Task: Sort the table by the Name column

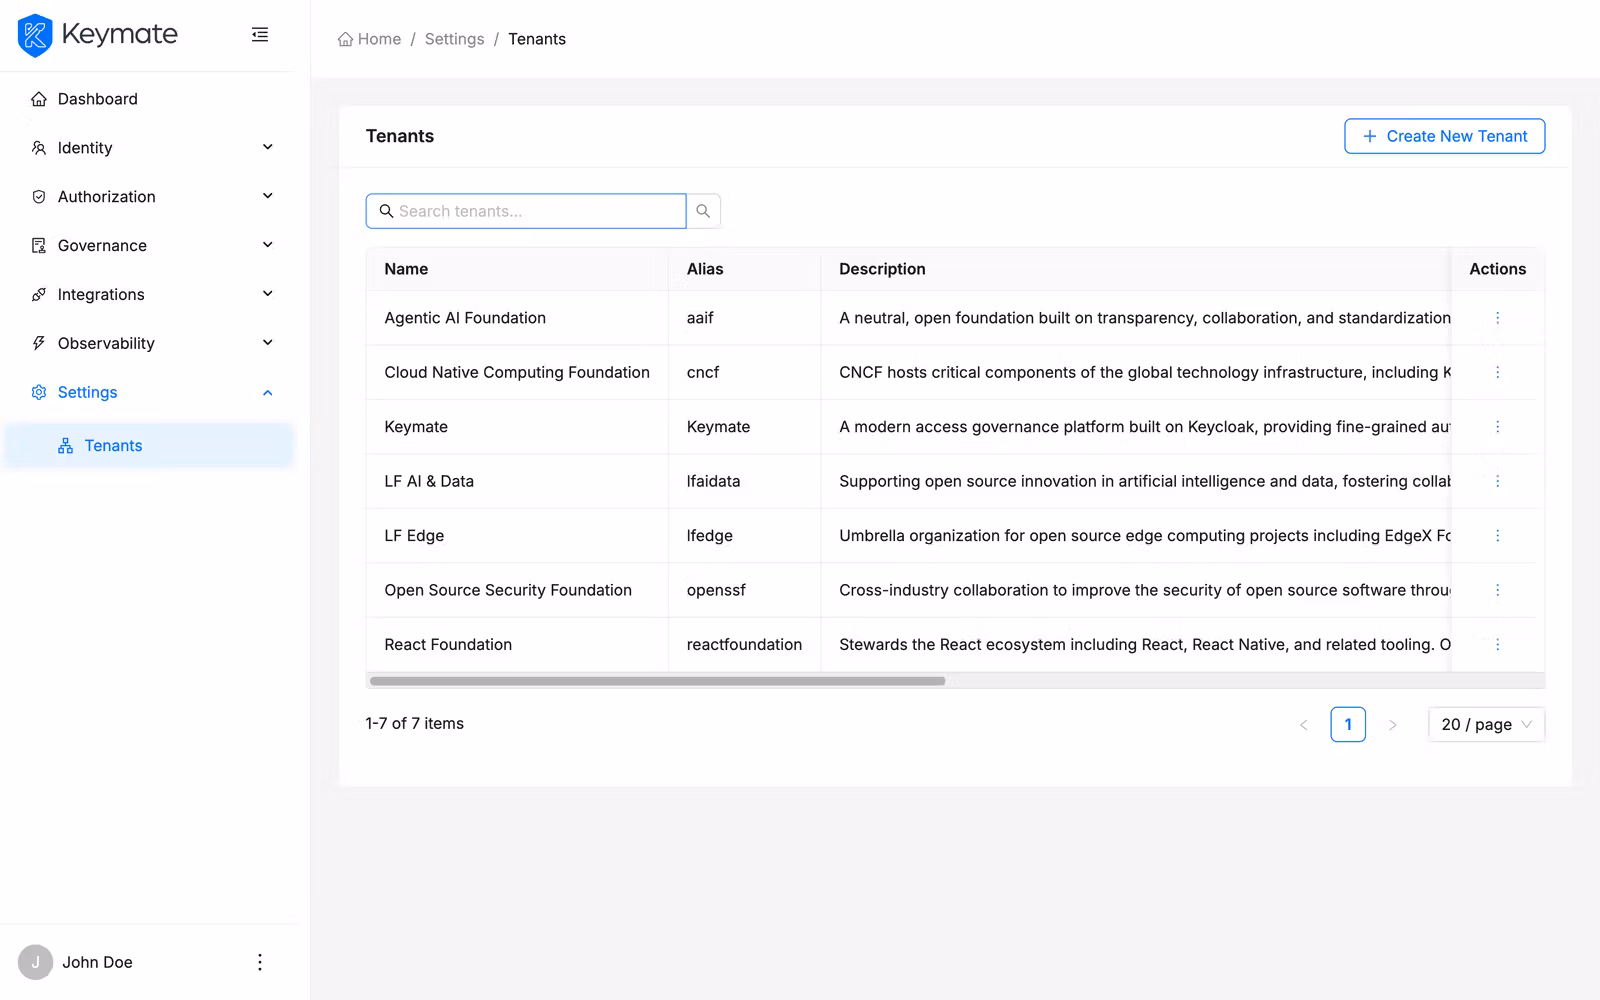Action: 406,268
